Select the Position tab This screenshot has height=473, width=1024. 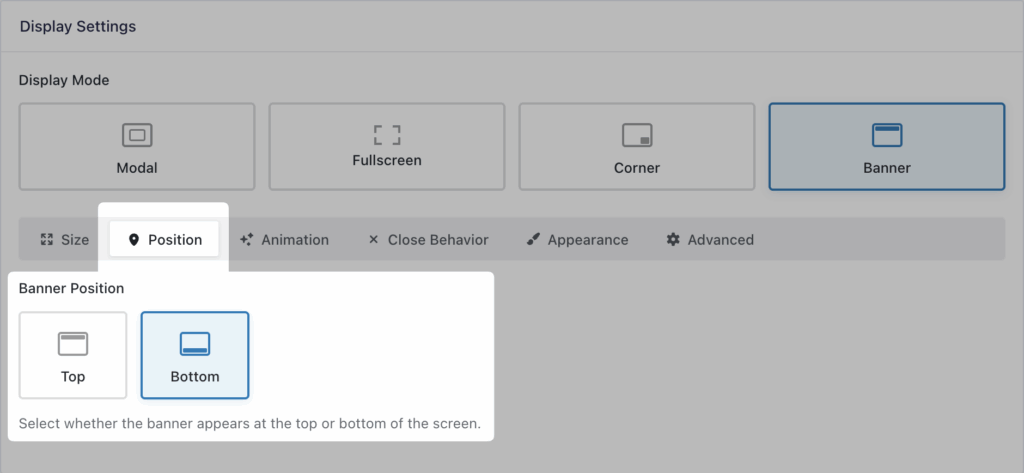(x=164, y=240)
